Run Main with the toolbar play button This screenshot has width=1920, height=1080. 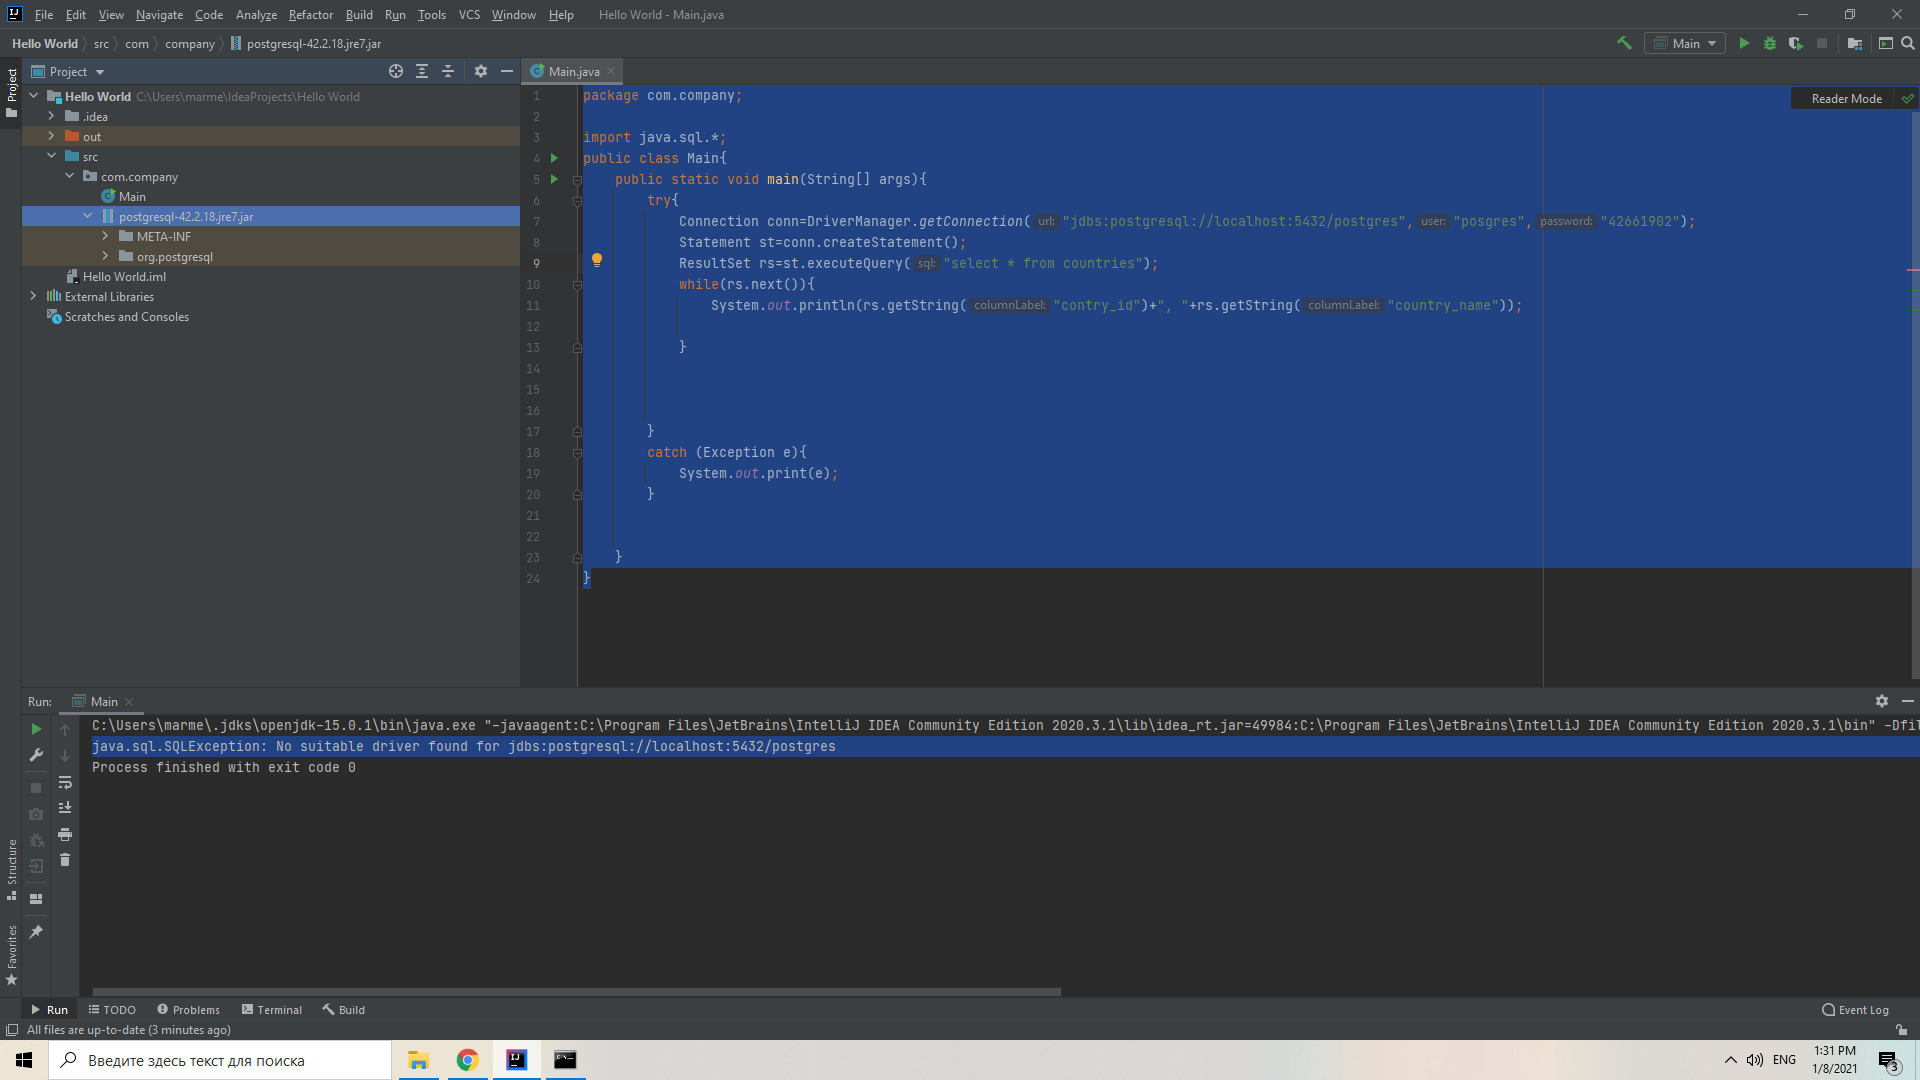(x=1744, y=43)
